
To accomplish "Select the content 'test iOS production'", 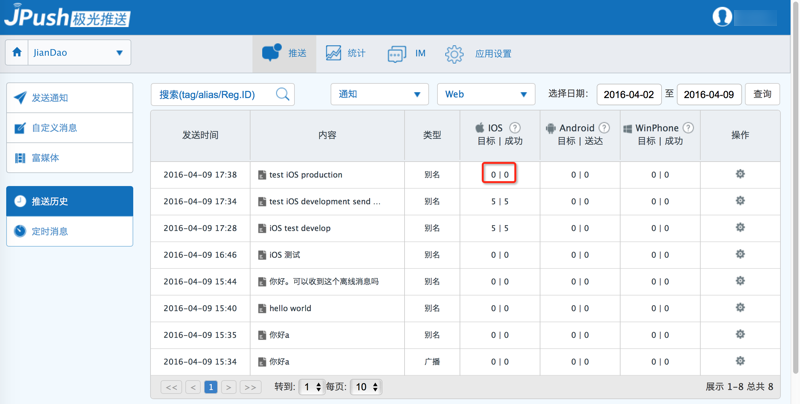I will click(x=306, y=175).
